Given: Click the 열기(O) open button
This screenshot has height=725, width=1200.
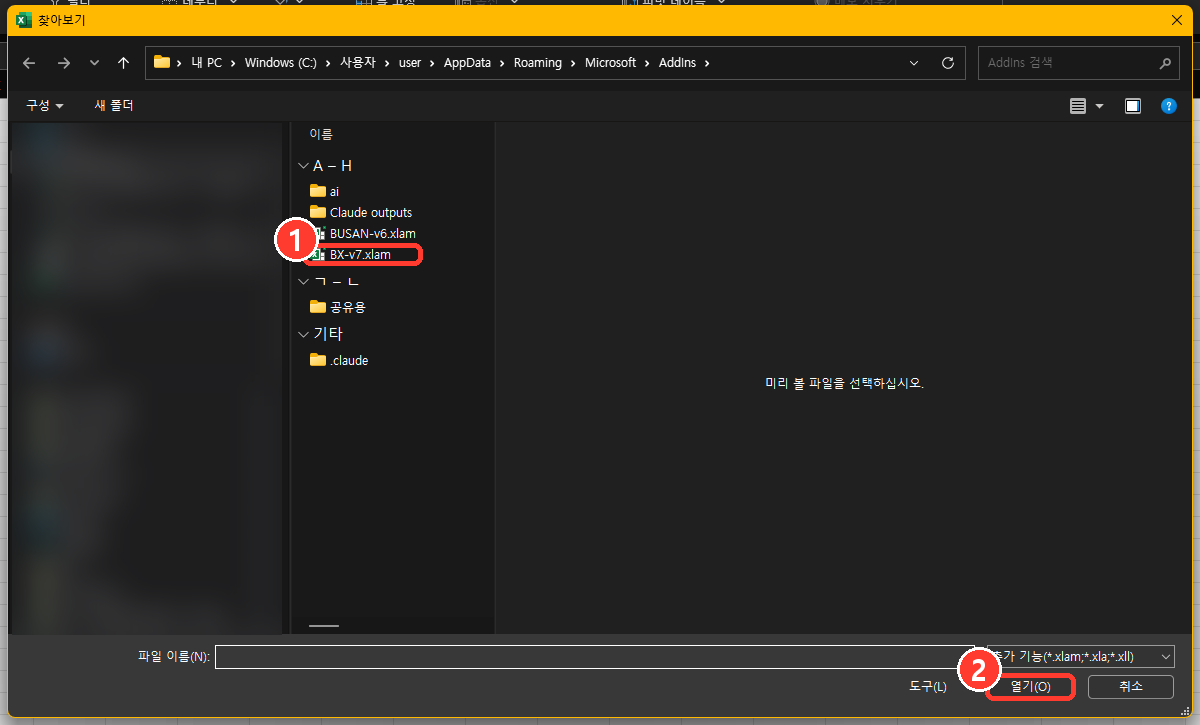Looking at the screenshot, I should click(x=1030, y=687).
